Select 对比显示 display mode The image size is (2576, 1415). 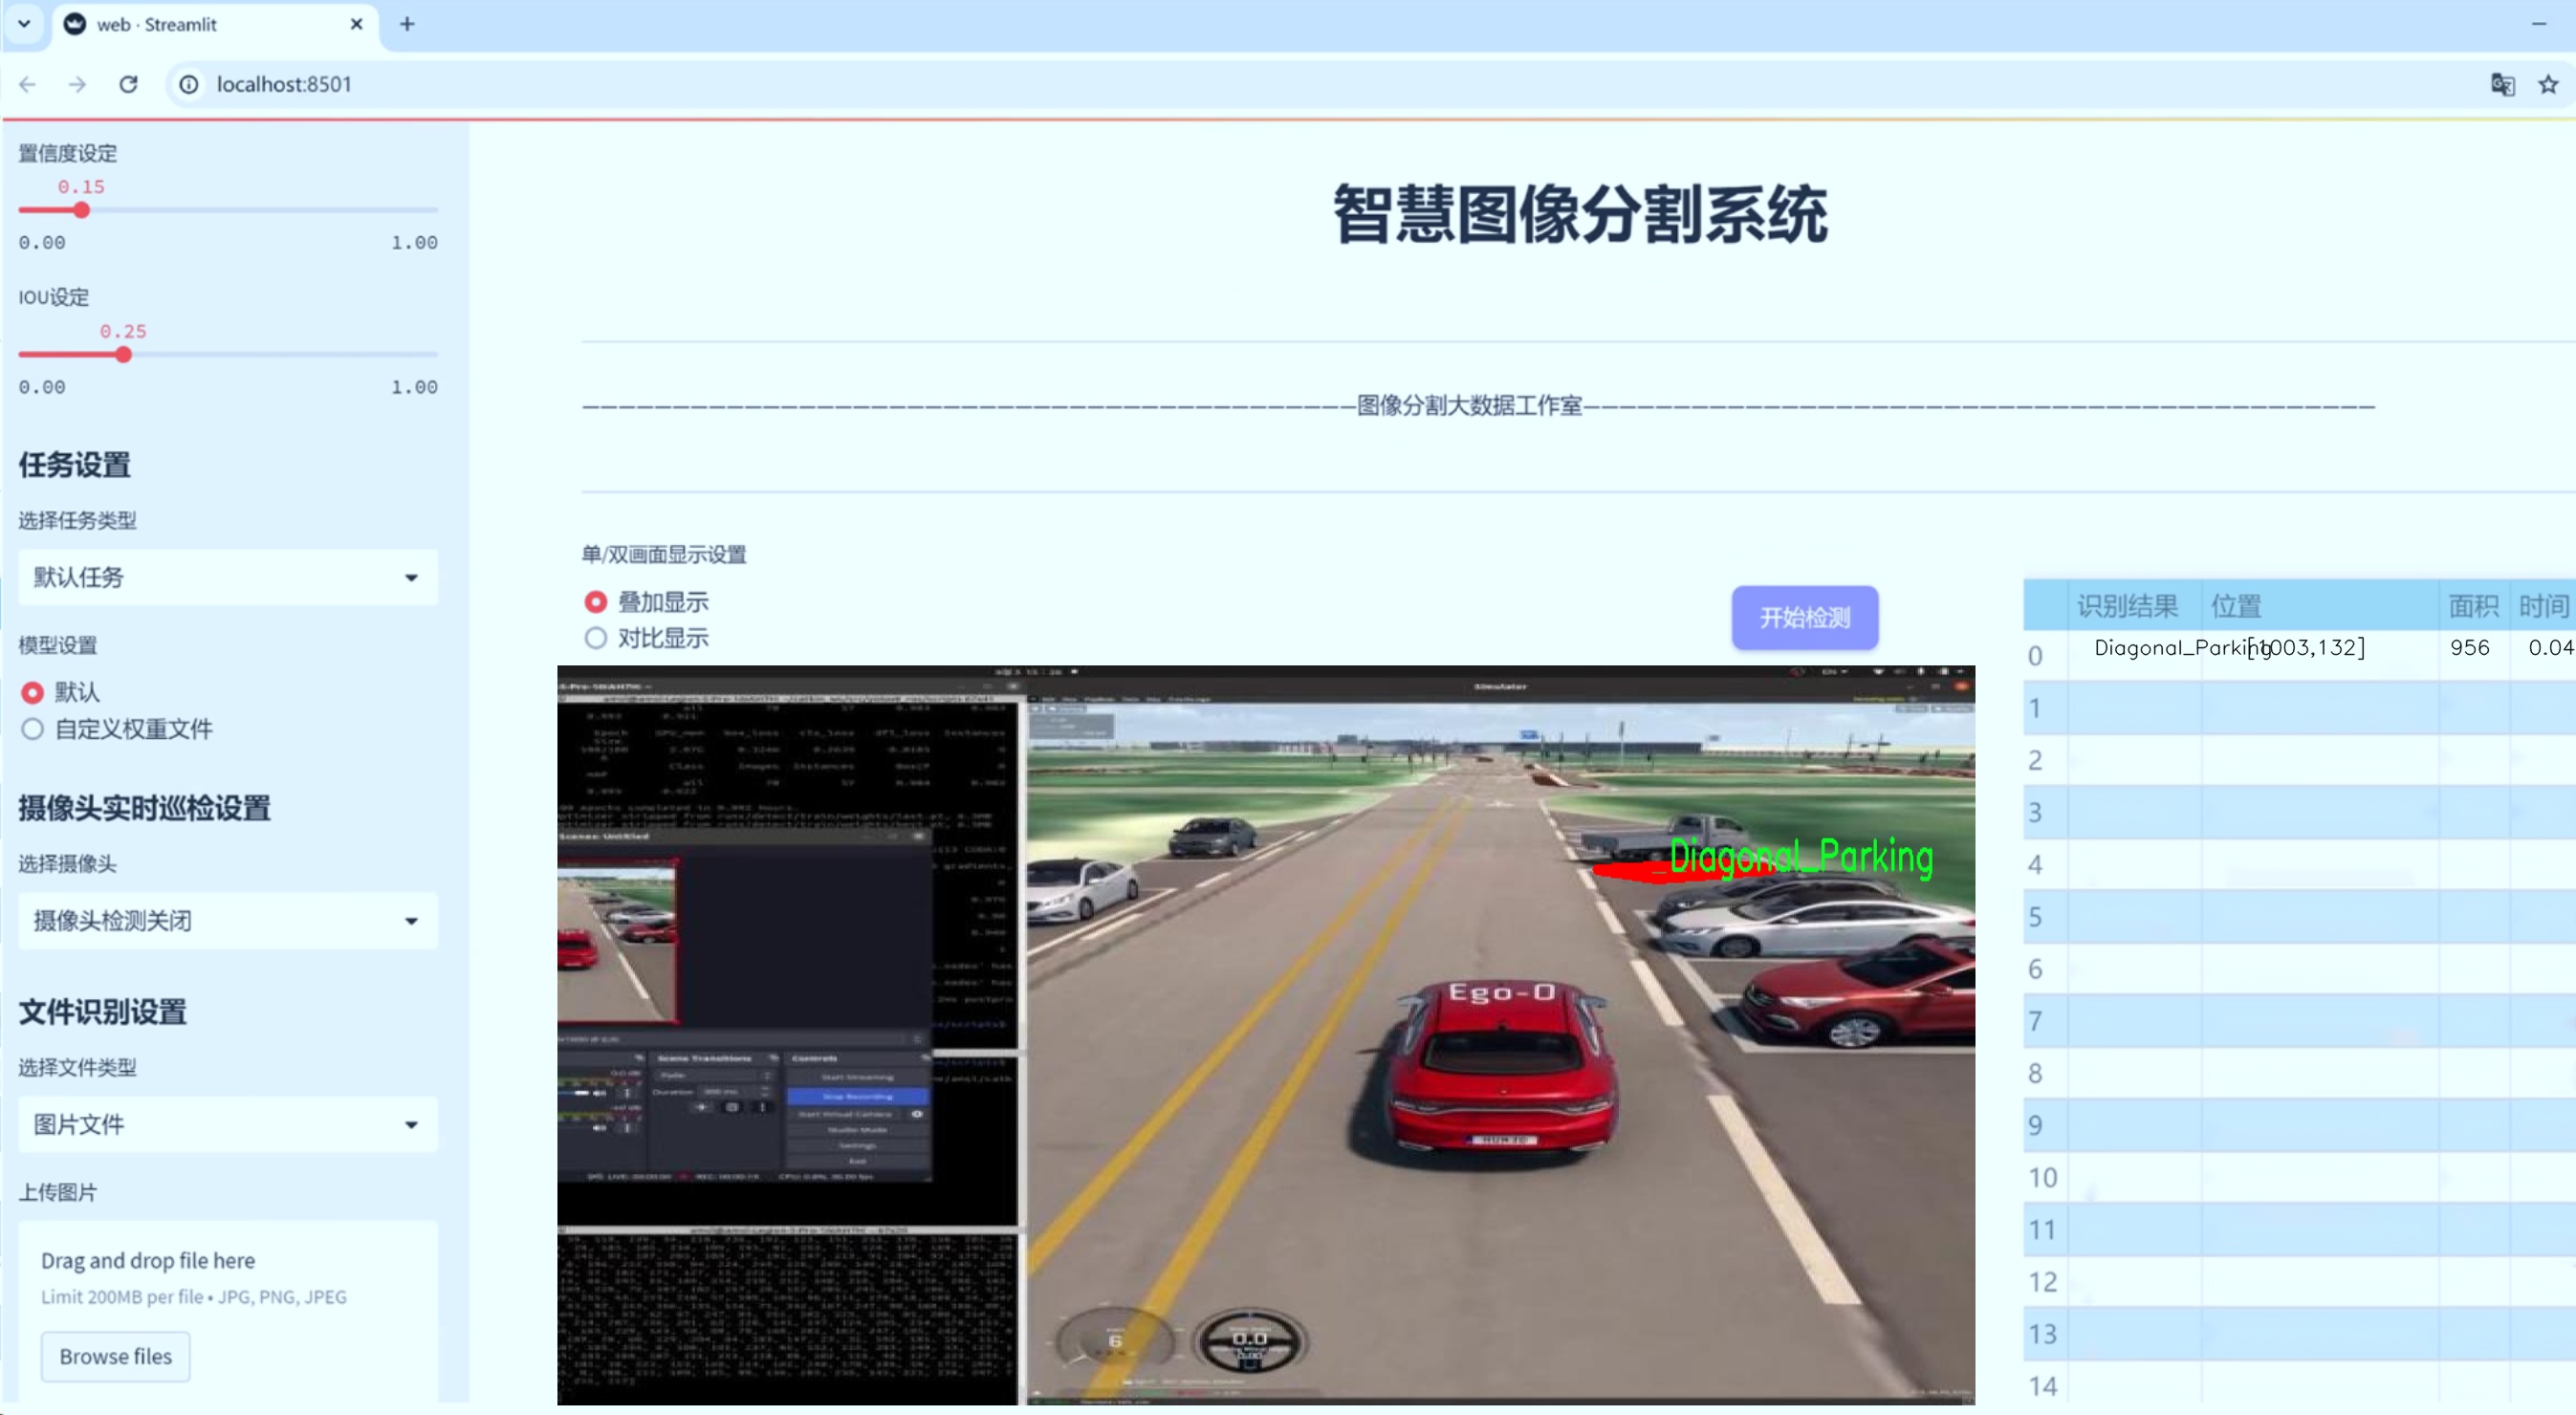(x=596, y=638)
